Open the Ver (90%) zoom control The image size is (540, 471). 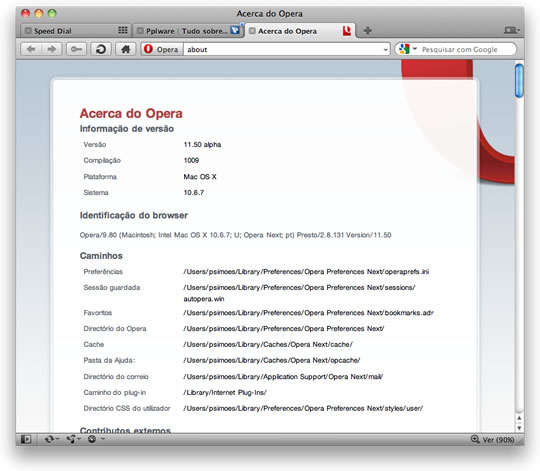(x=498, y=440)
